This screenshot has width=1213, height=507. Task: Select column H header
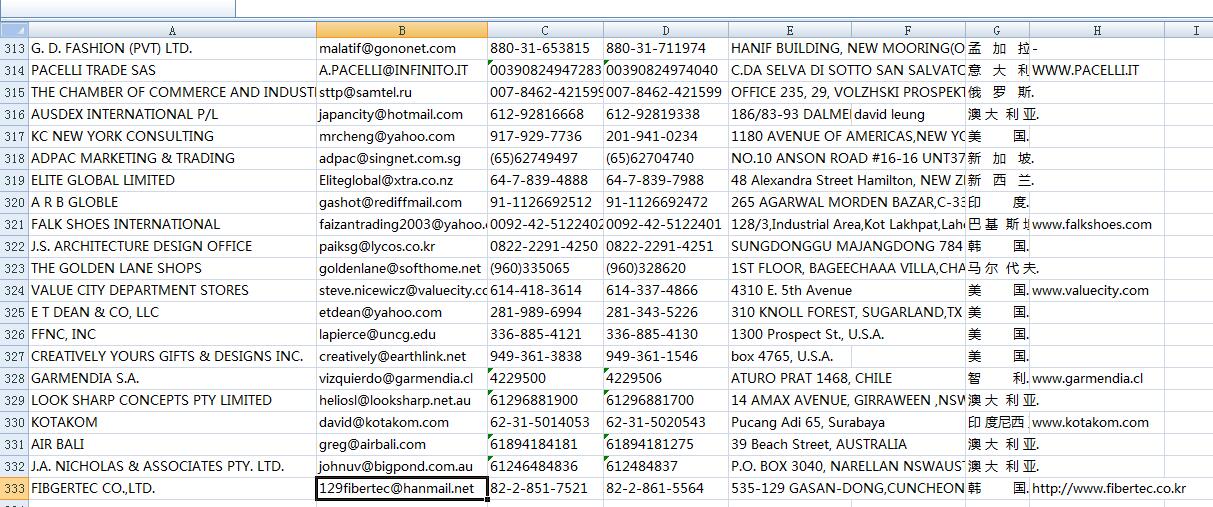[x=1097, y=30]
